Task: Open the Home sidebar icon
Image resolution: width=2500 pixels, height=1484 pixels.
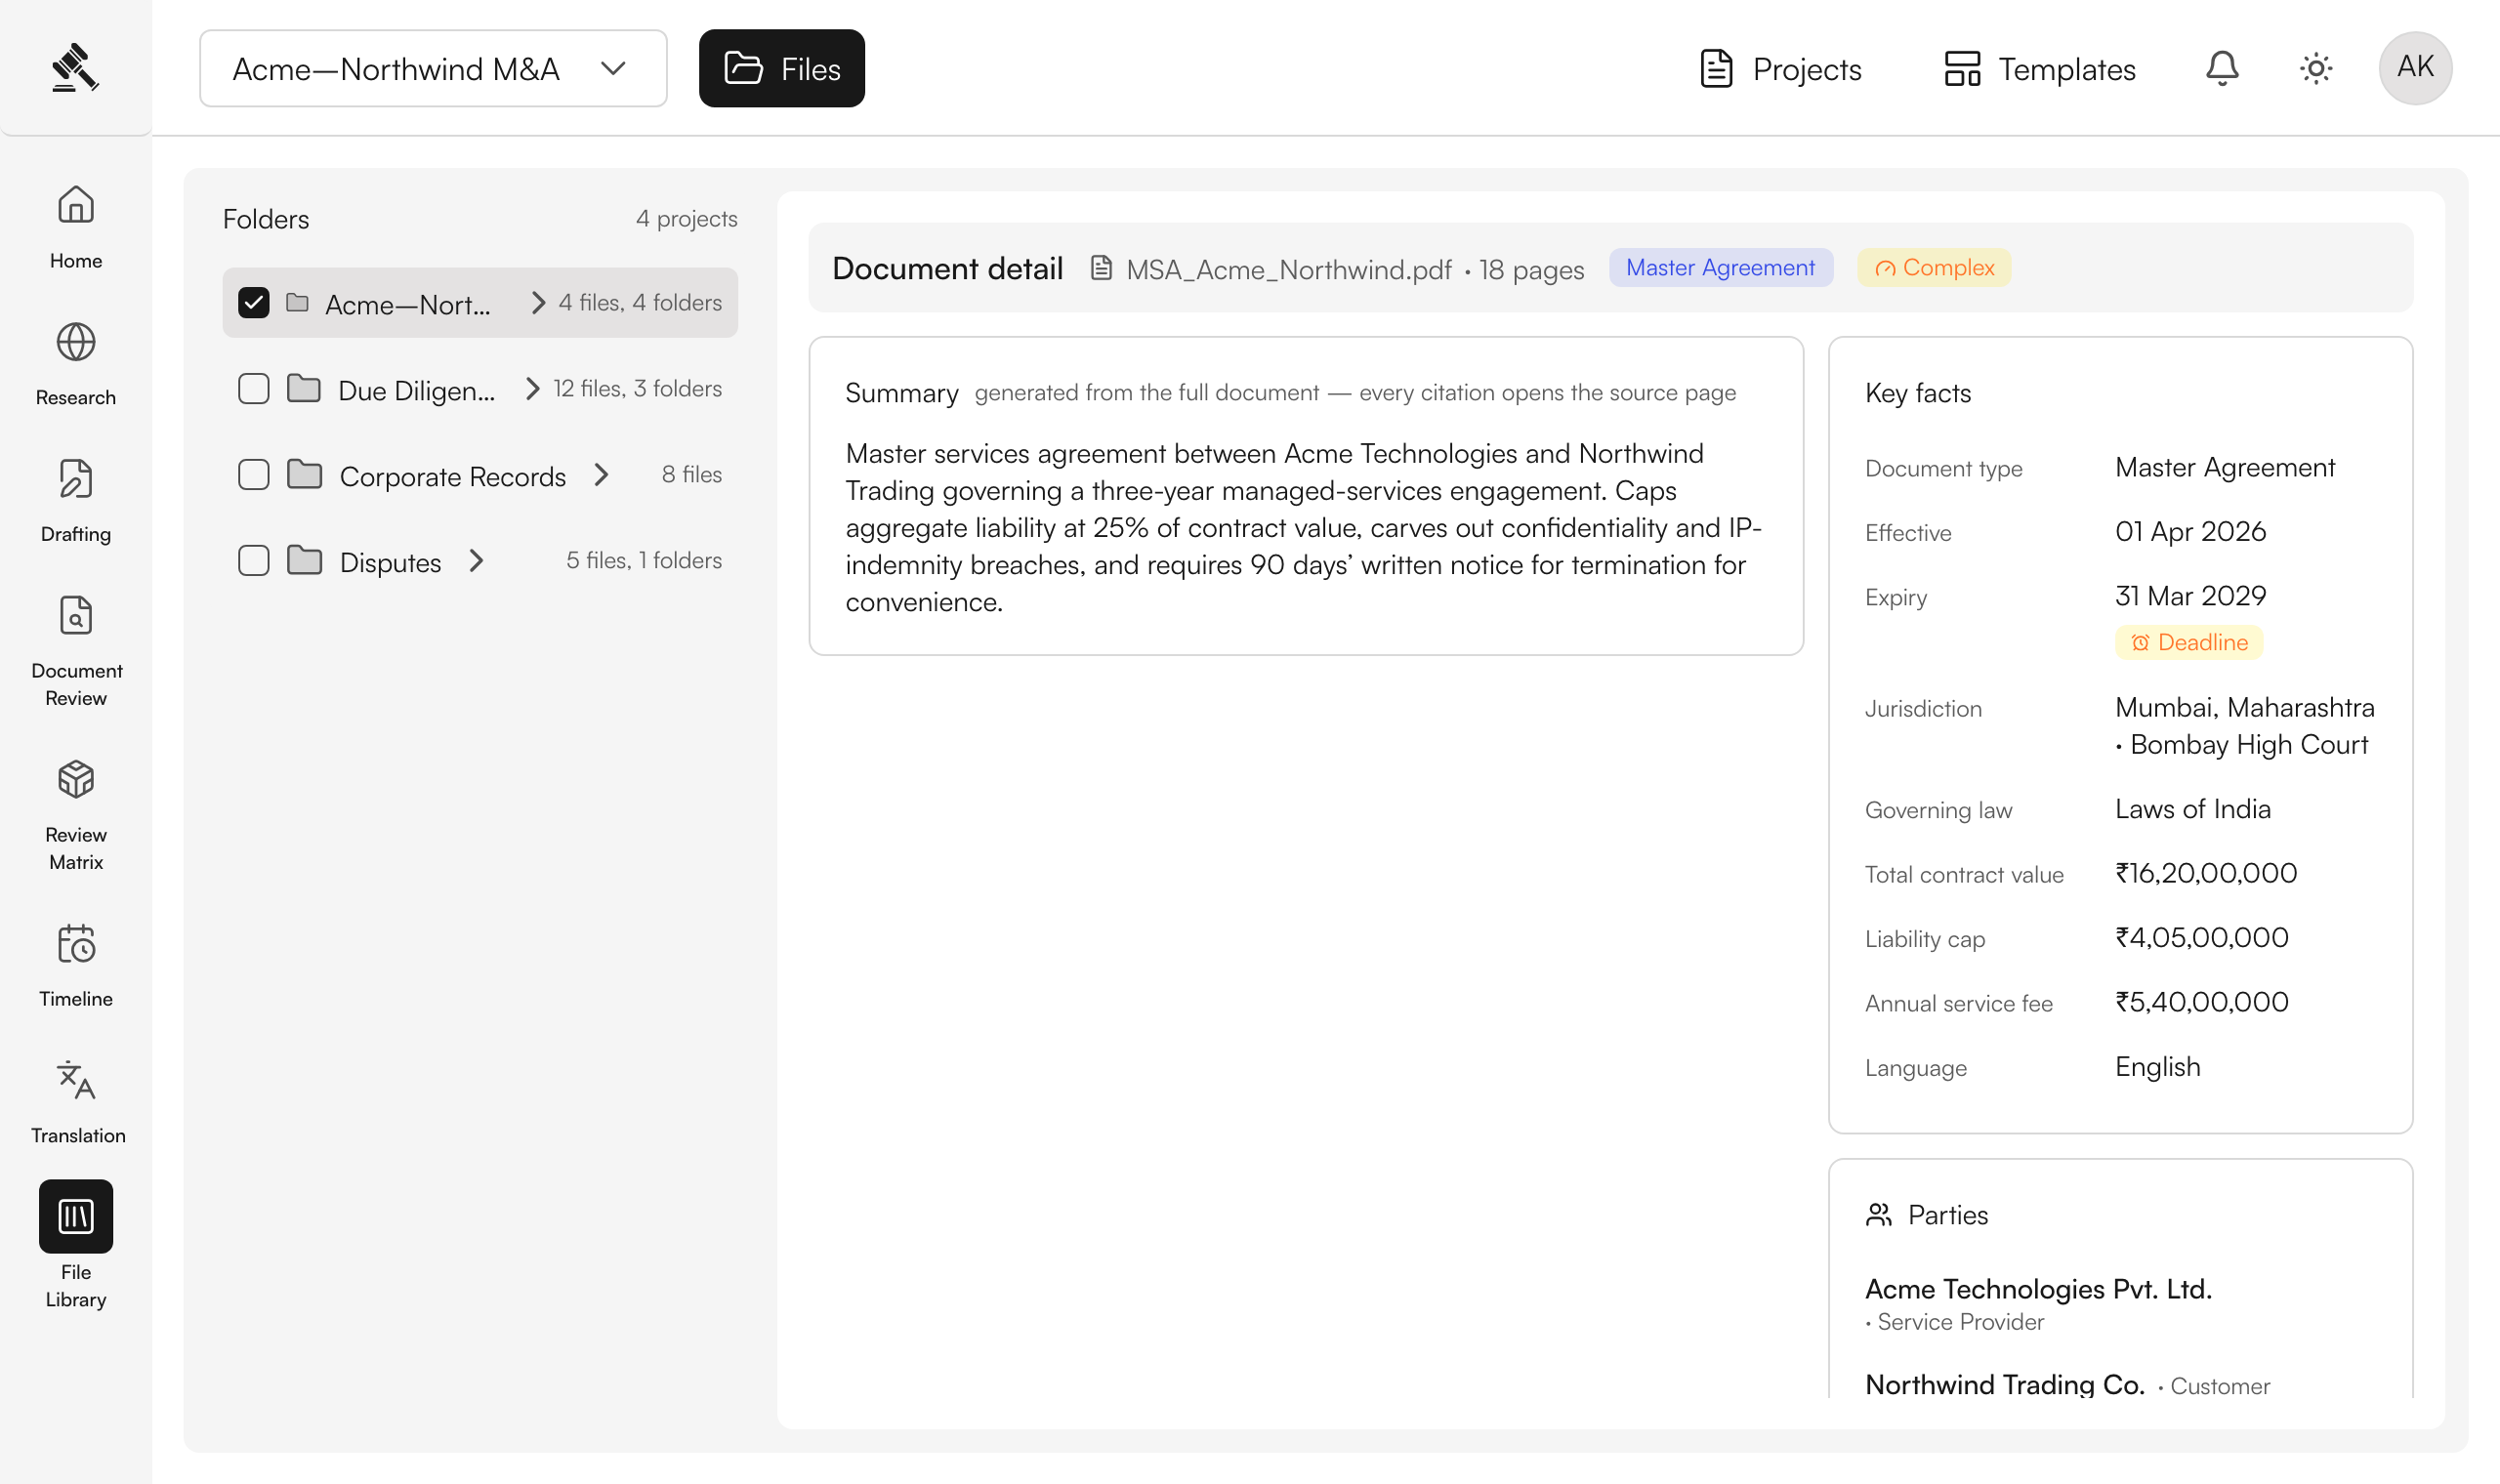Action: 76,205
